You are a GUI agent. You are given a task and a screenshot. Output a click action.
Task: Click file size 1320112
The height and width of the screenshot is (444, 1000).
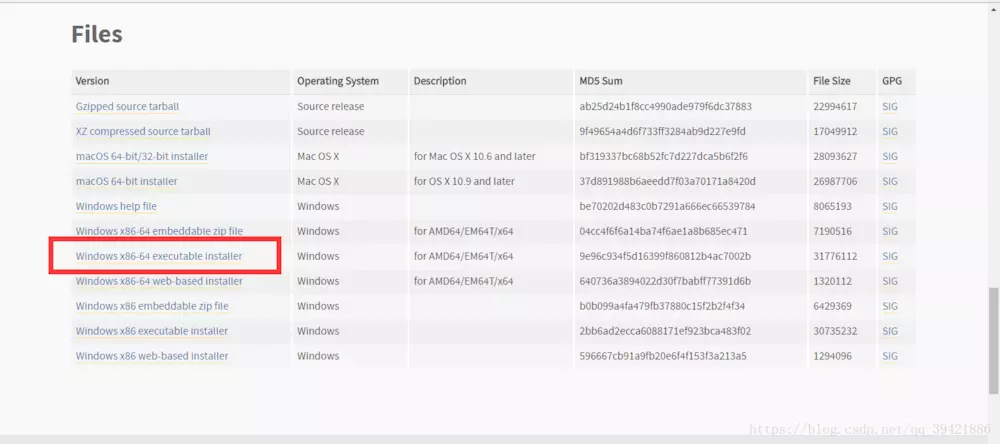click(x=832, y=281)
